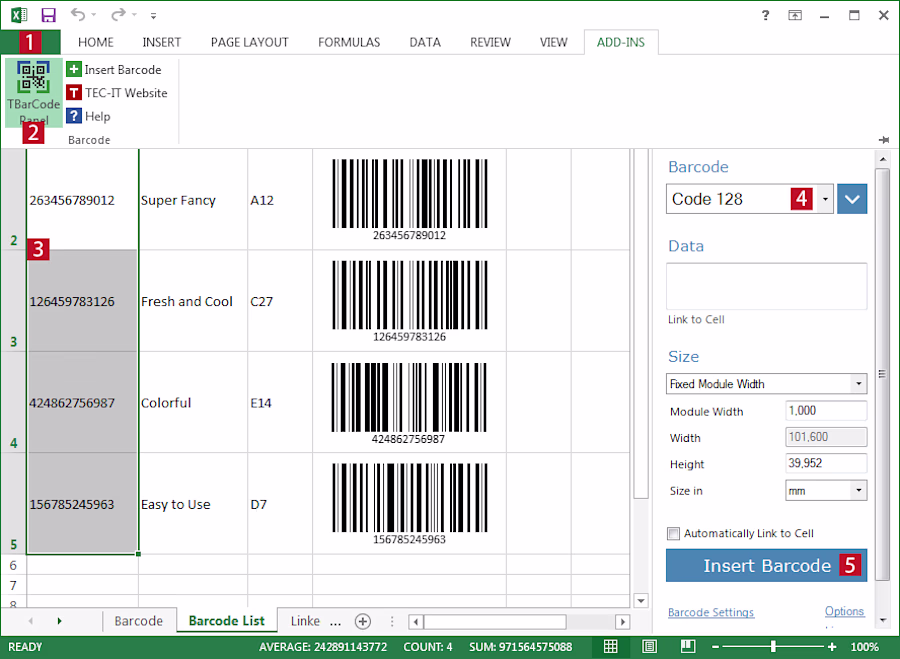Open the Code 128 barcode type dropdown
The width and height of the screenshot is (900, 659).
click(x=825, y=199)
